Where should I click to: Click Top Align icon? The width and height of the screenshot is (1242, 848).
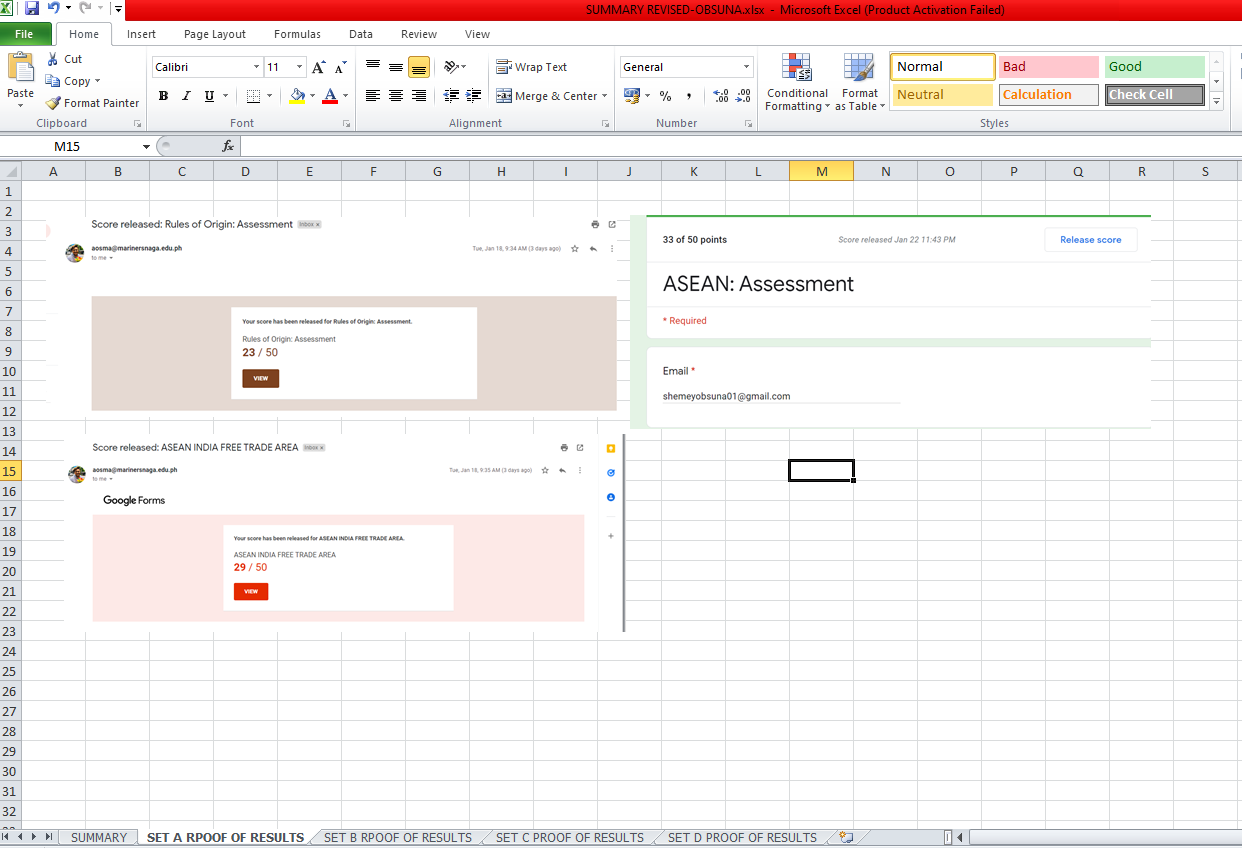tap(373, 67)
